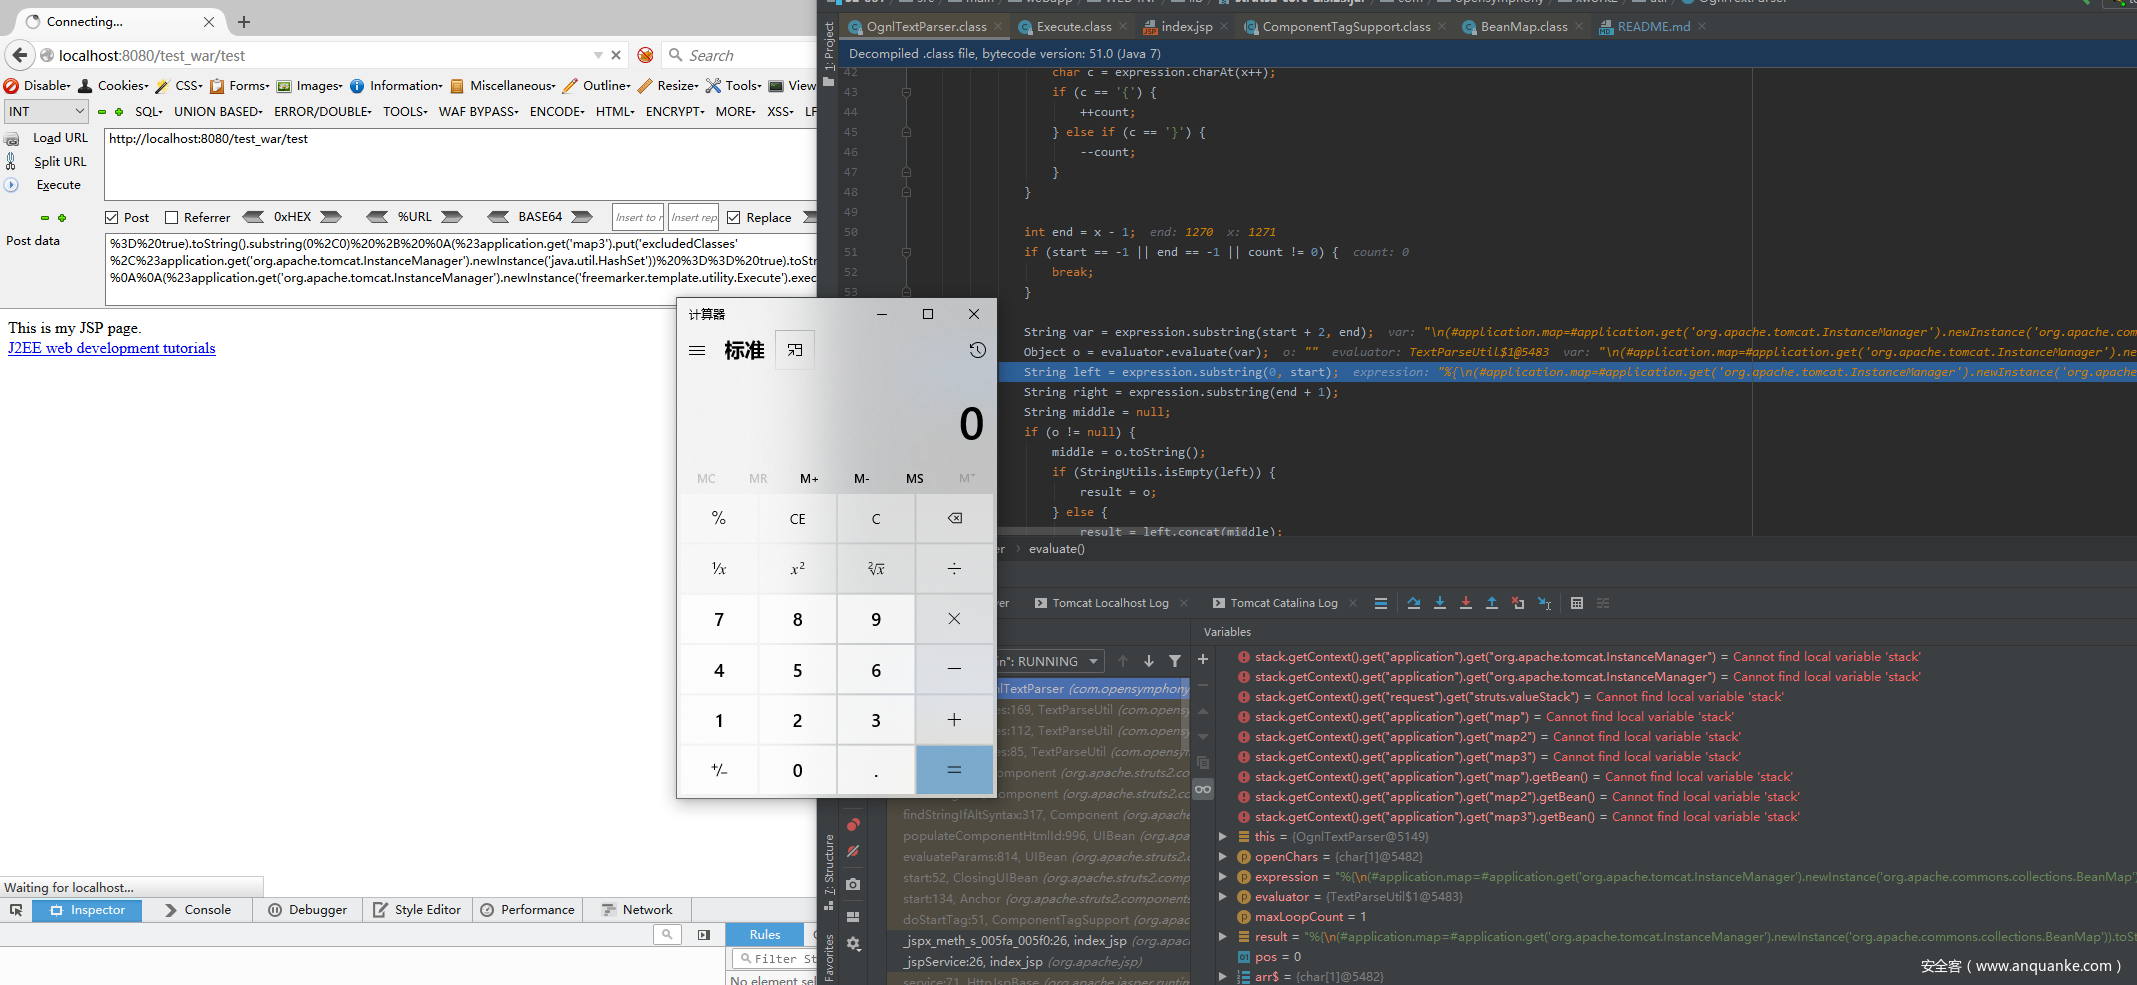Open the Cookies toolbar menu

[115, 86]
